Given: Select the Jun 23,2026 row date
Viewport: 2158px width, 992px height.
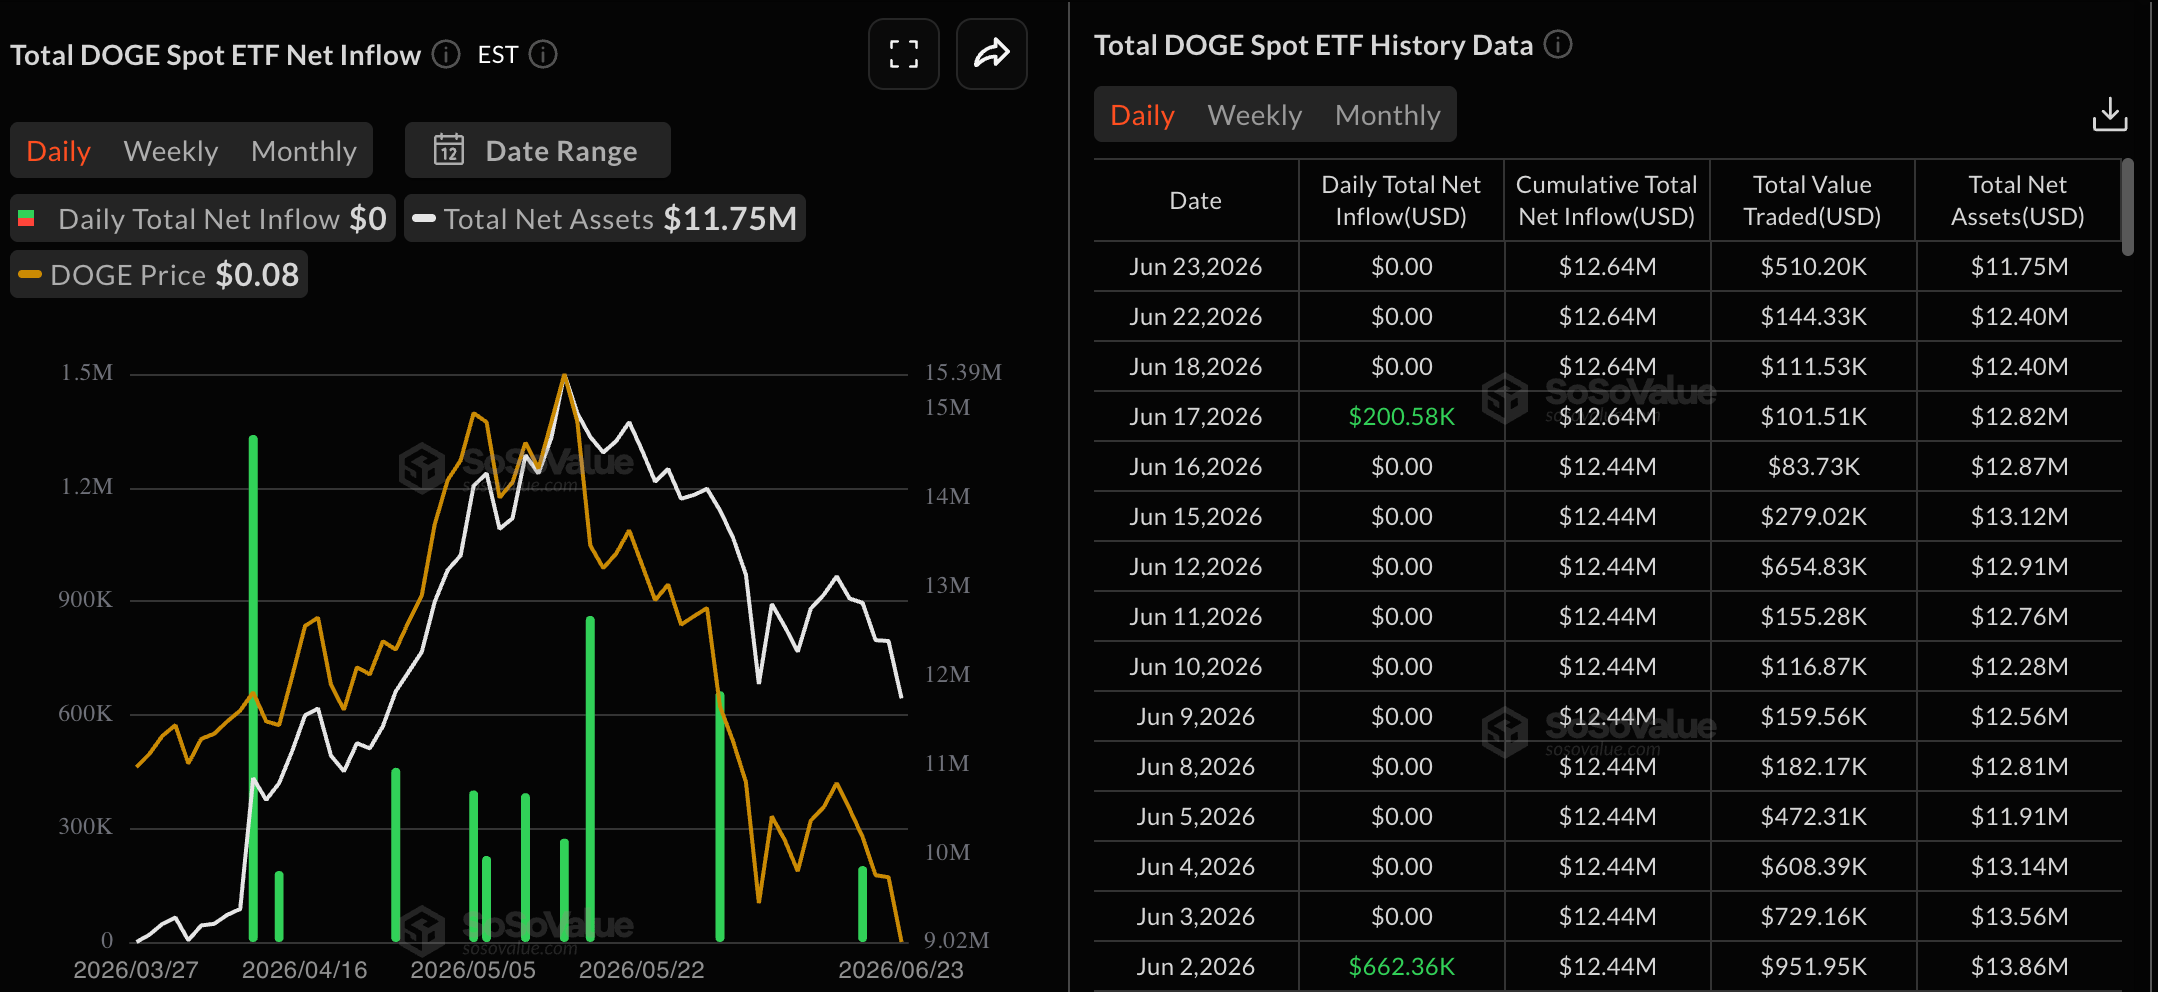Looking at the screenshot, I should point(1196,266).
